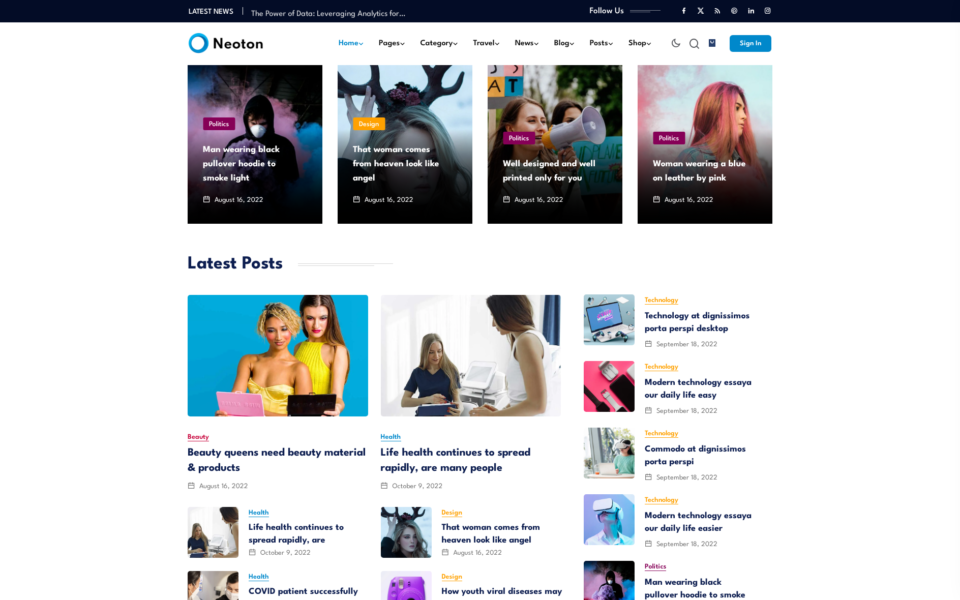Click the Sign In button
This screenshot has height=600, width=960.
(x=750, y=43)
